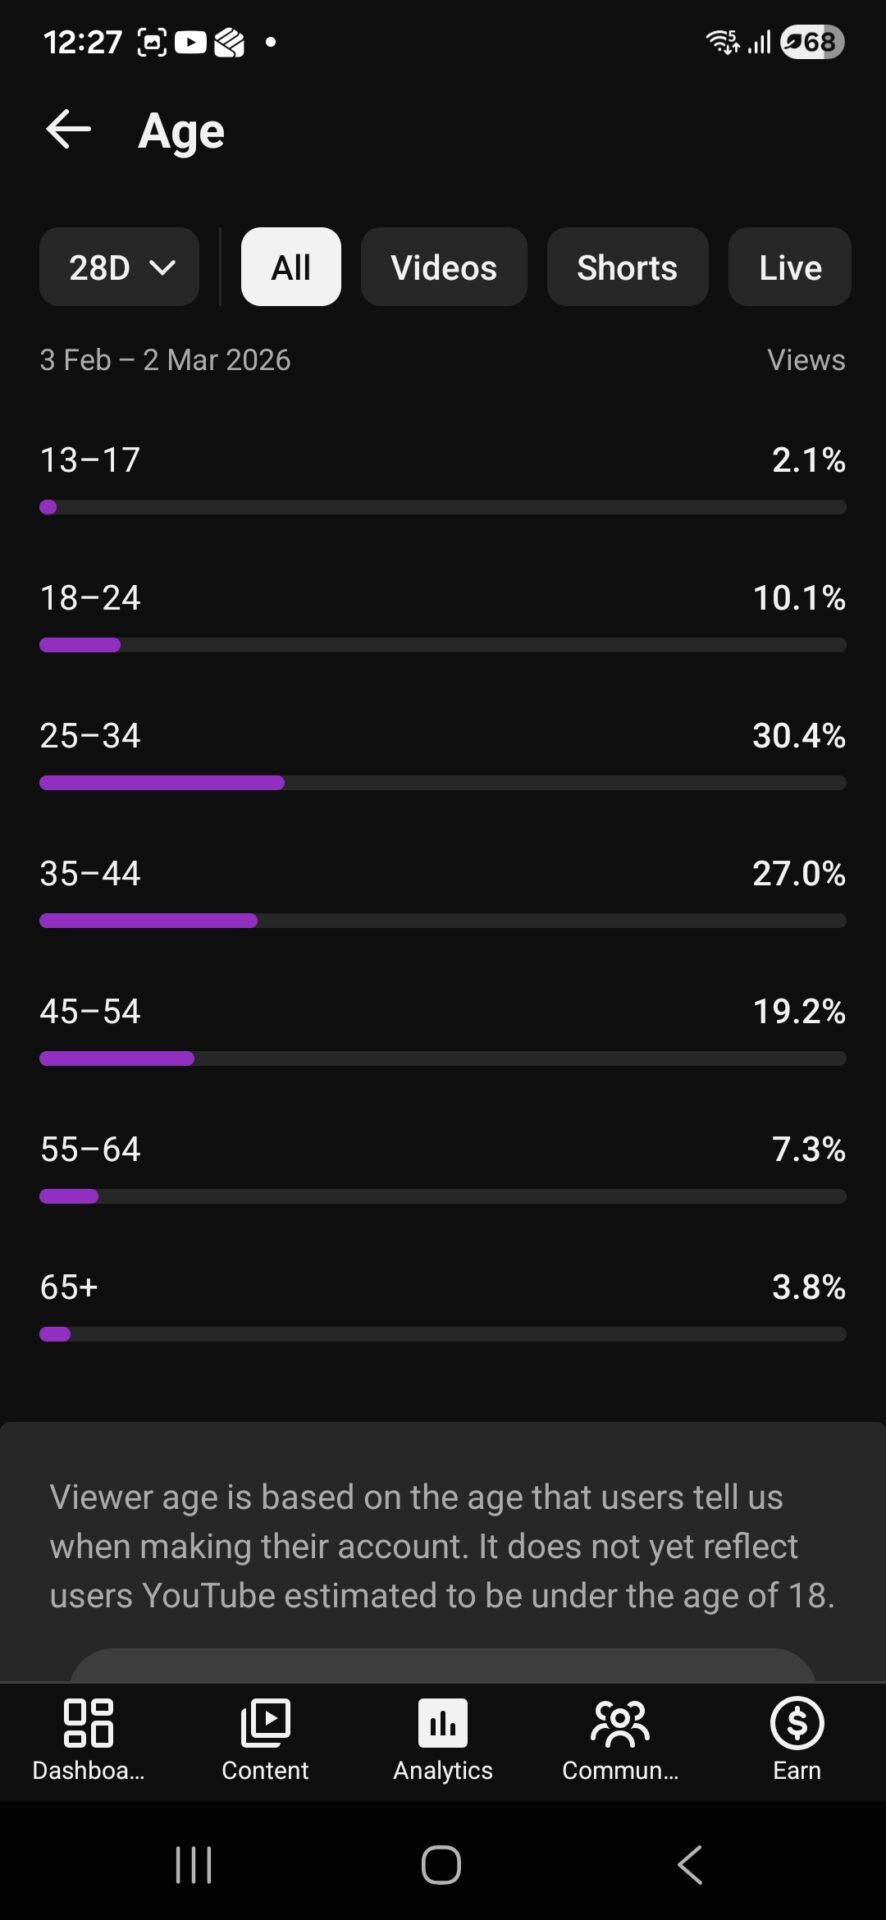Tap the back arrow beside Age
Screen dimensions: 886x1920
(x=68, y=130)
